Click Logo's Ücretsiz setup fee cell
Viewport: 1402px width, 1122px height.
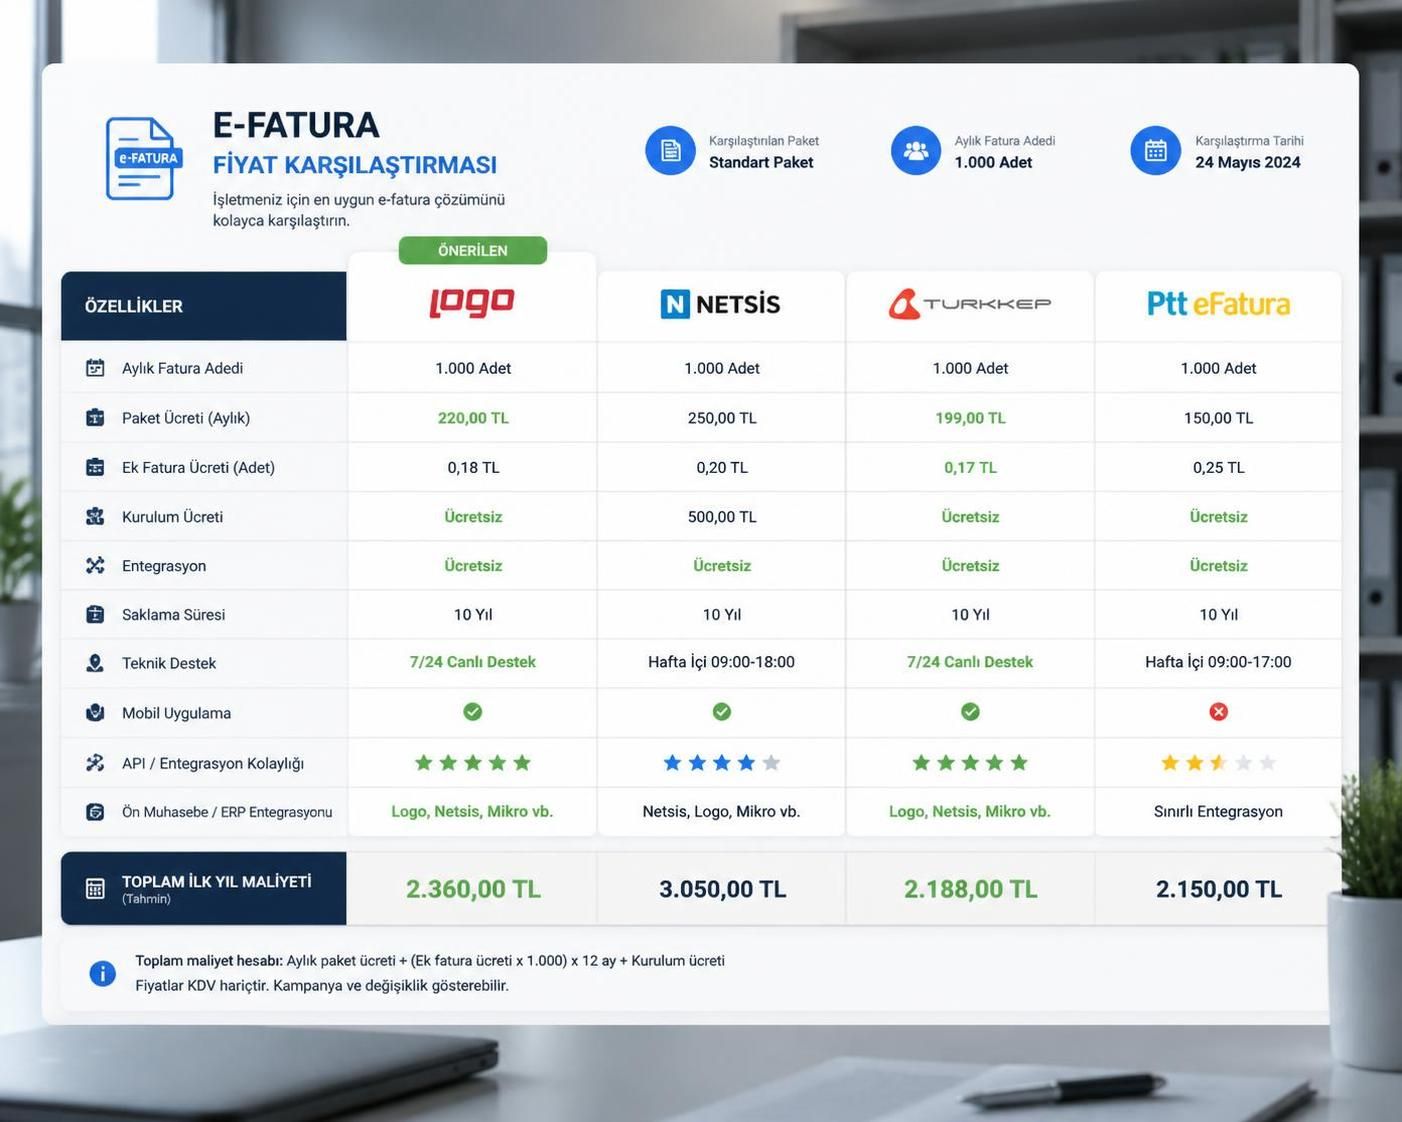[473, 517]
